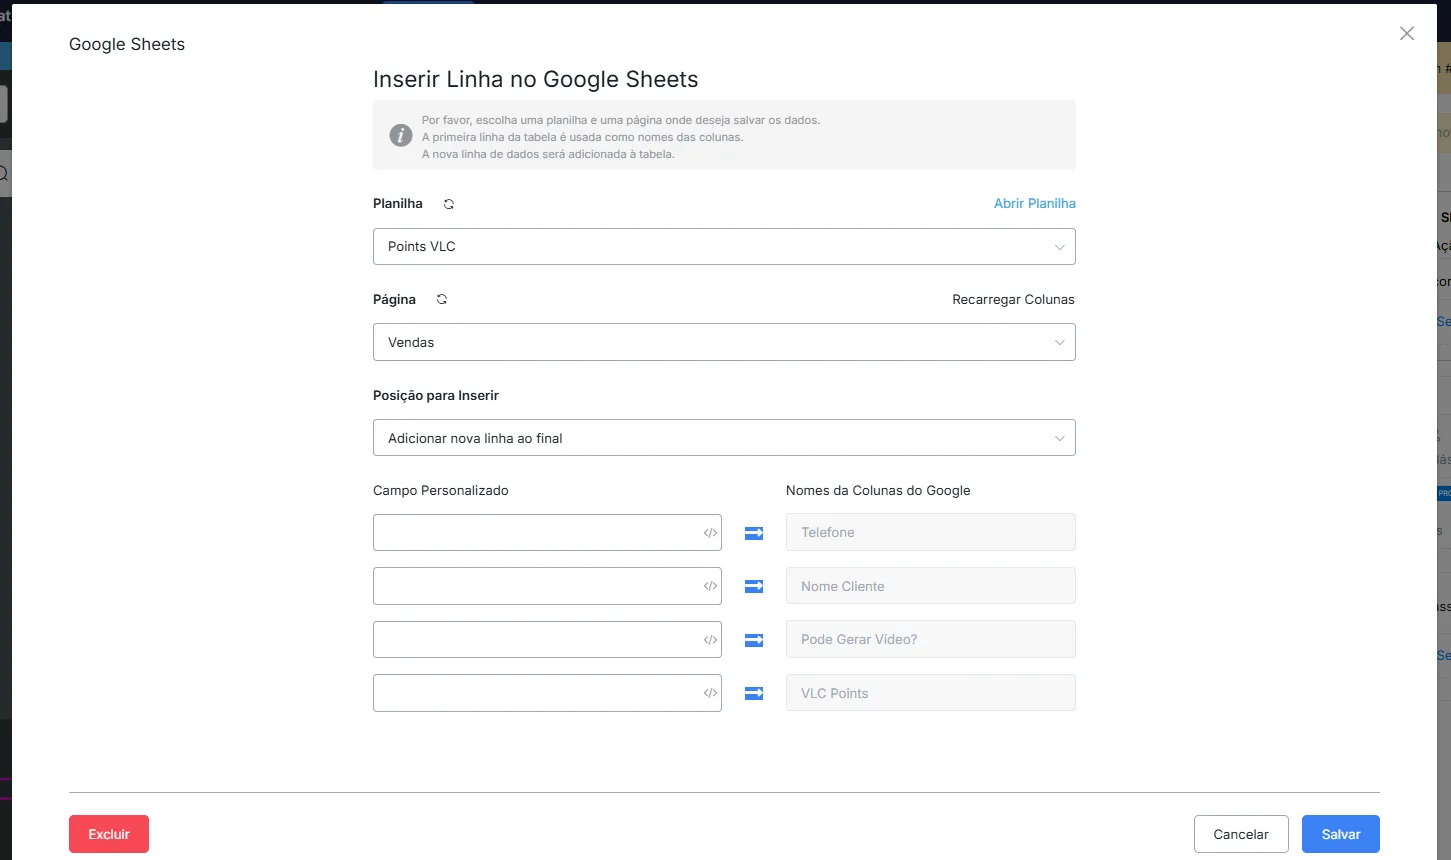
Task: Click the mapping arrow for Telefone
Action: pyautogui.click(x=754, y=533)
